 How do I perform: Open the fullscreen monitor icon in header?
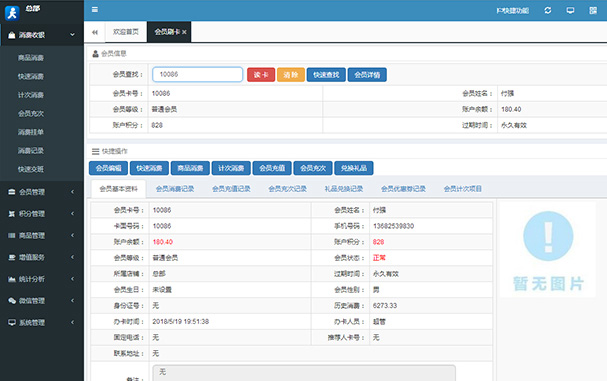[x=570, y=10]
